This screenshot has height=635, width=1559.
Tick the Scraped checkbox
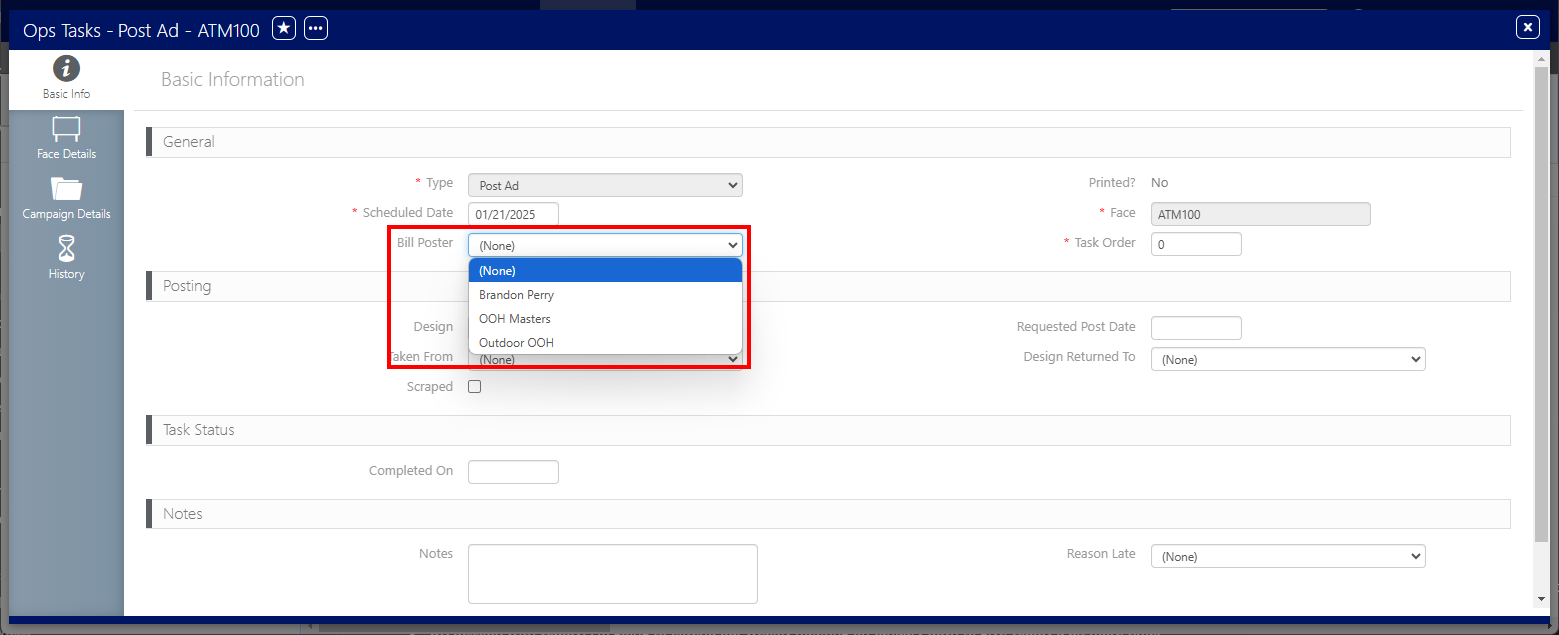tap(475, 387)
